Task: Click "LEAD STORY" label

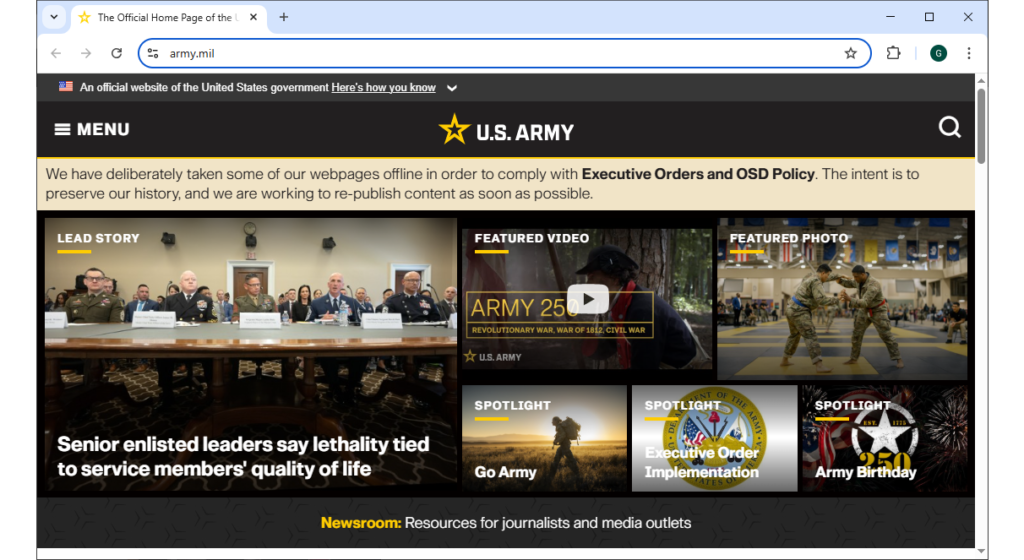Action: [98, 238]
